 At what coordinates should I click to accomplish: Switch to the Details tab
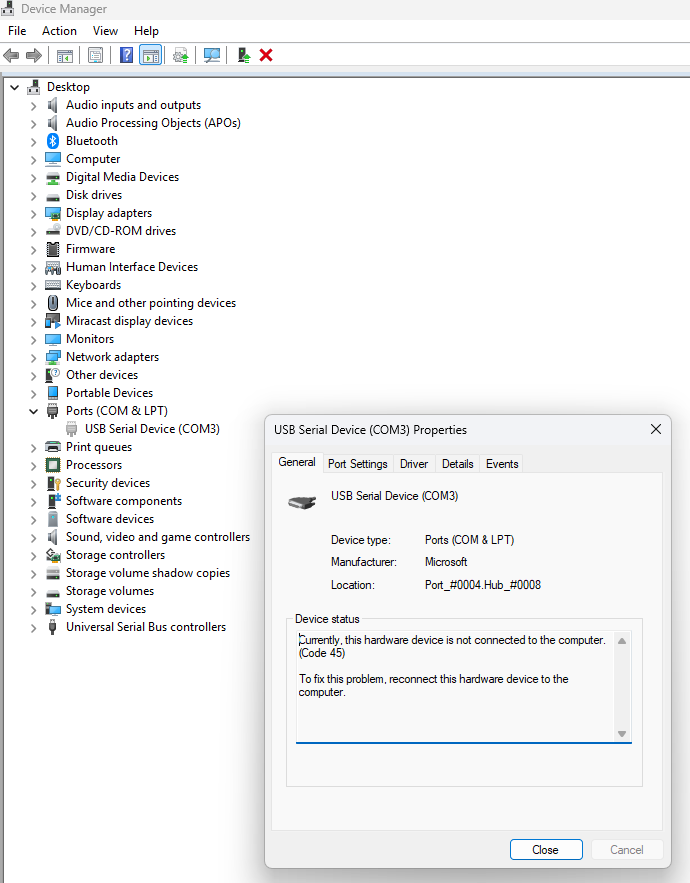[x=457, y=463]
